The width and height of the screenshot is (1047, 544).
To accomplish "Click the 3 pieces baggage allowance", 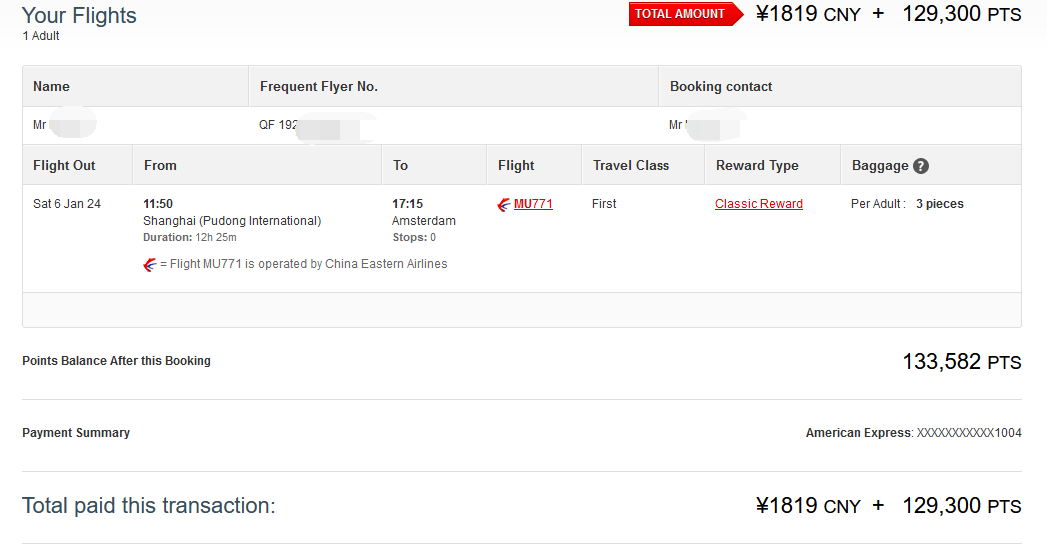I will point(939,204).
